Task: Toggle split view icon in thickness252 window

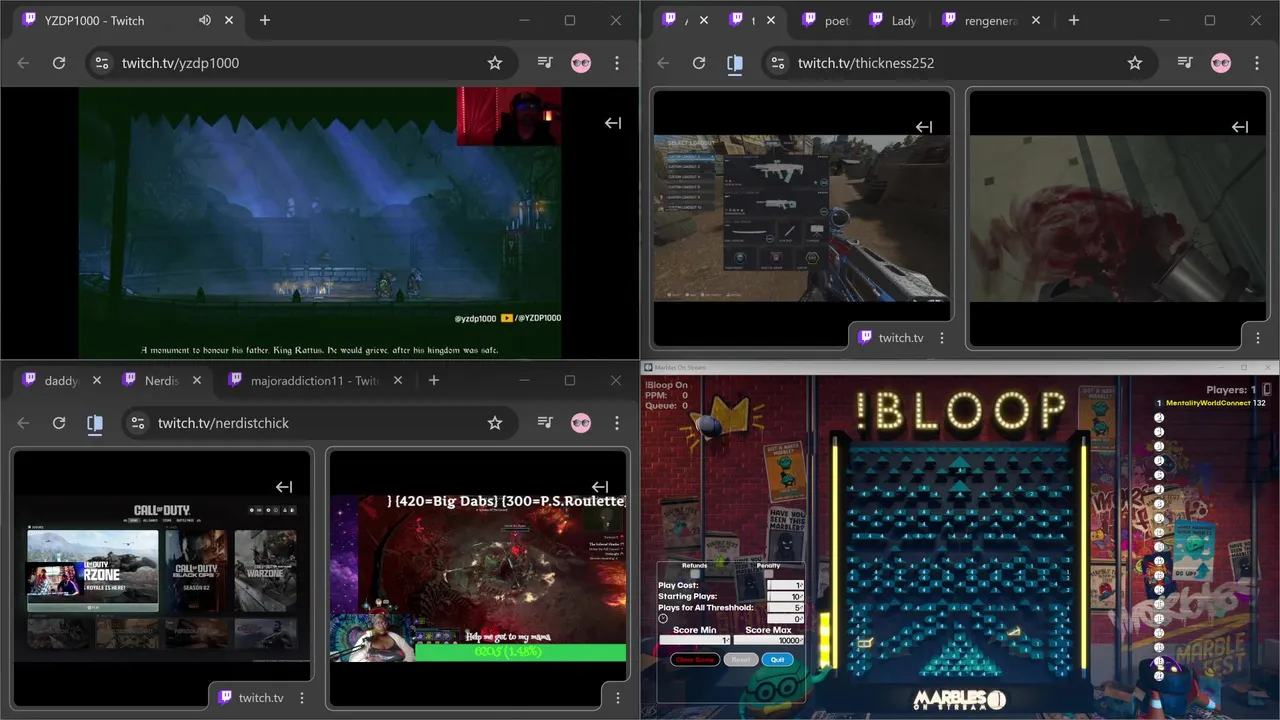Action: pyautogui.click(x=735, y=63)
